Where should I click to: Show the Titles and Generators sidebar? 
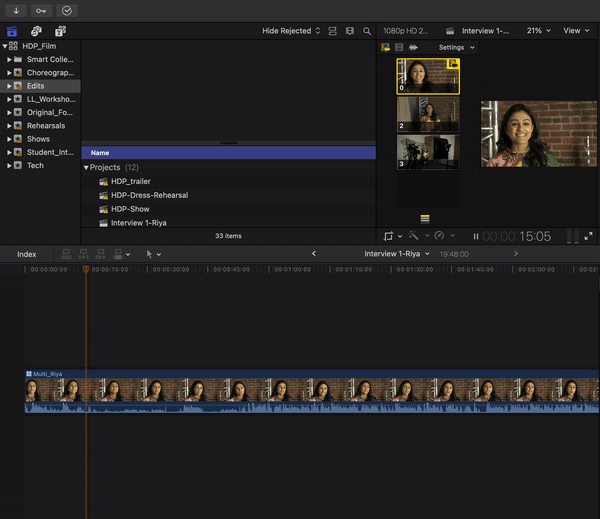click(59, 31)
